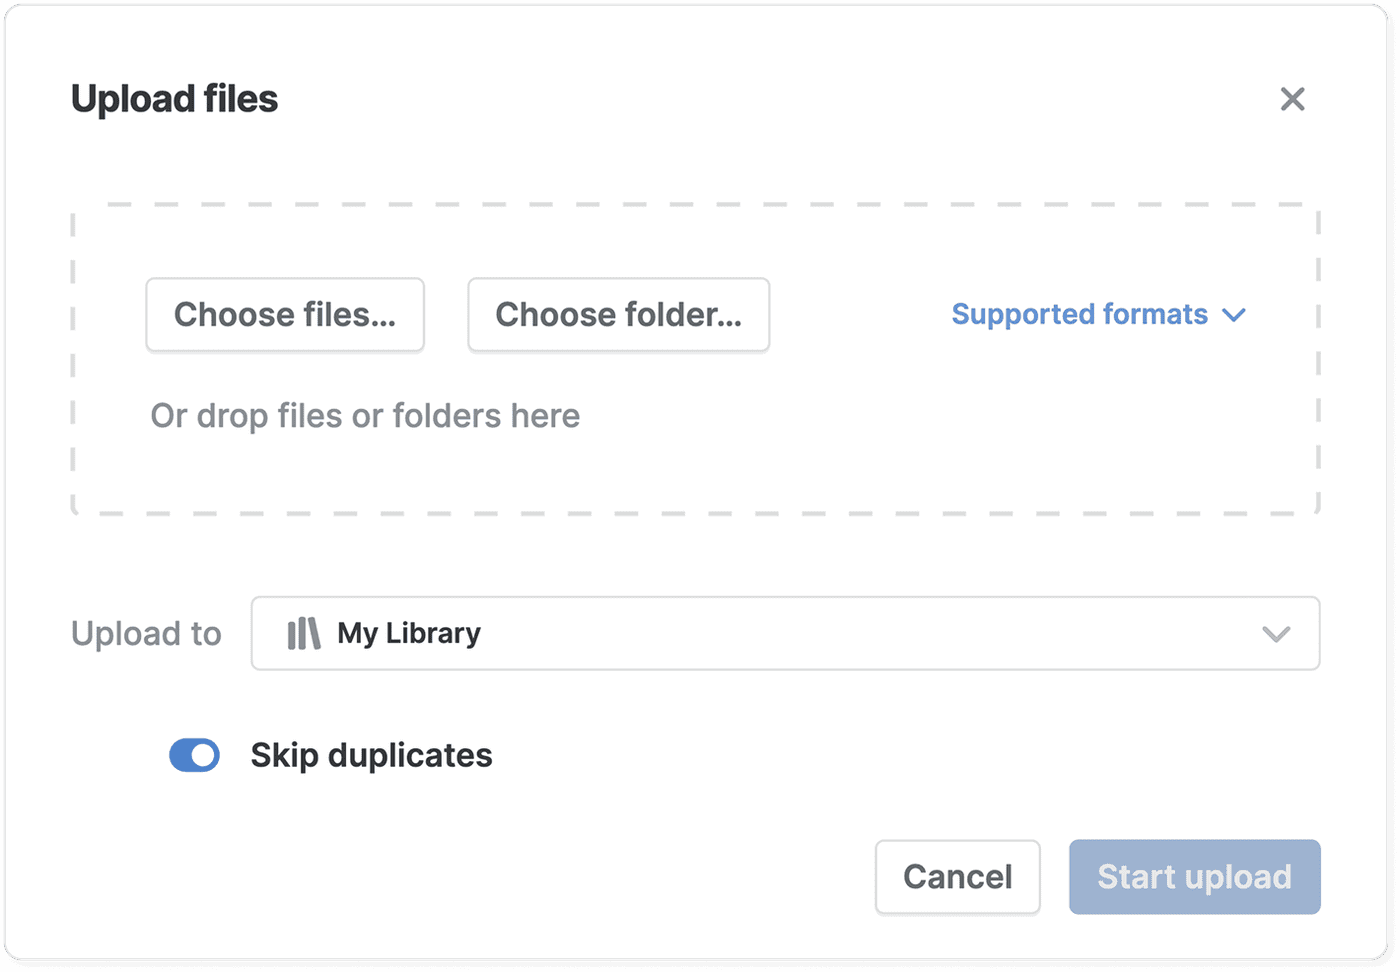Screen dimensions: 1400x972
Task: Select the My Library text in the dropdown
Action: point(409,634)
